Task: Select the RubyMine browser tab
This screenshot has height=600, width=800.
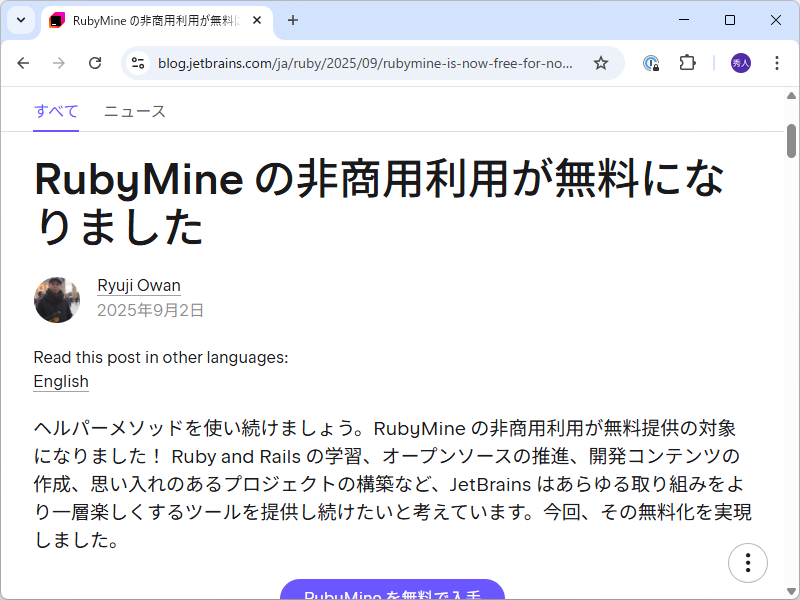Action: pos(150,20)
